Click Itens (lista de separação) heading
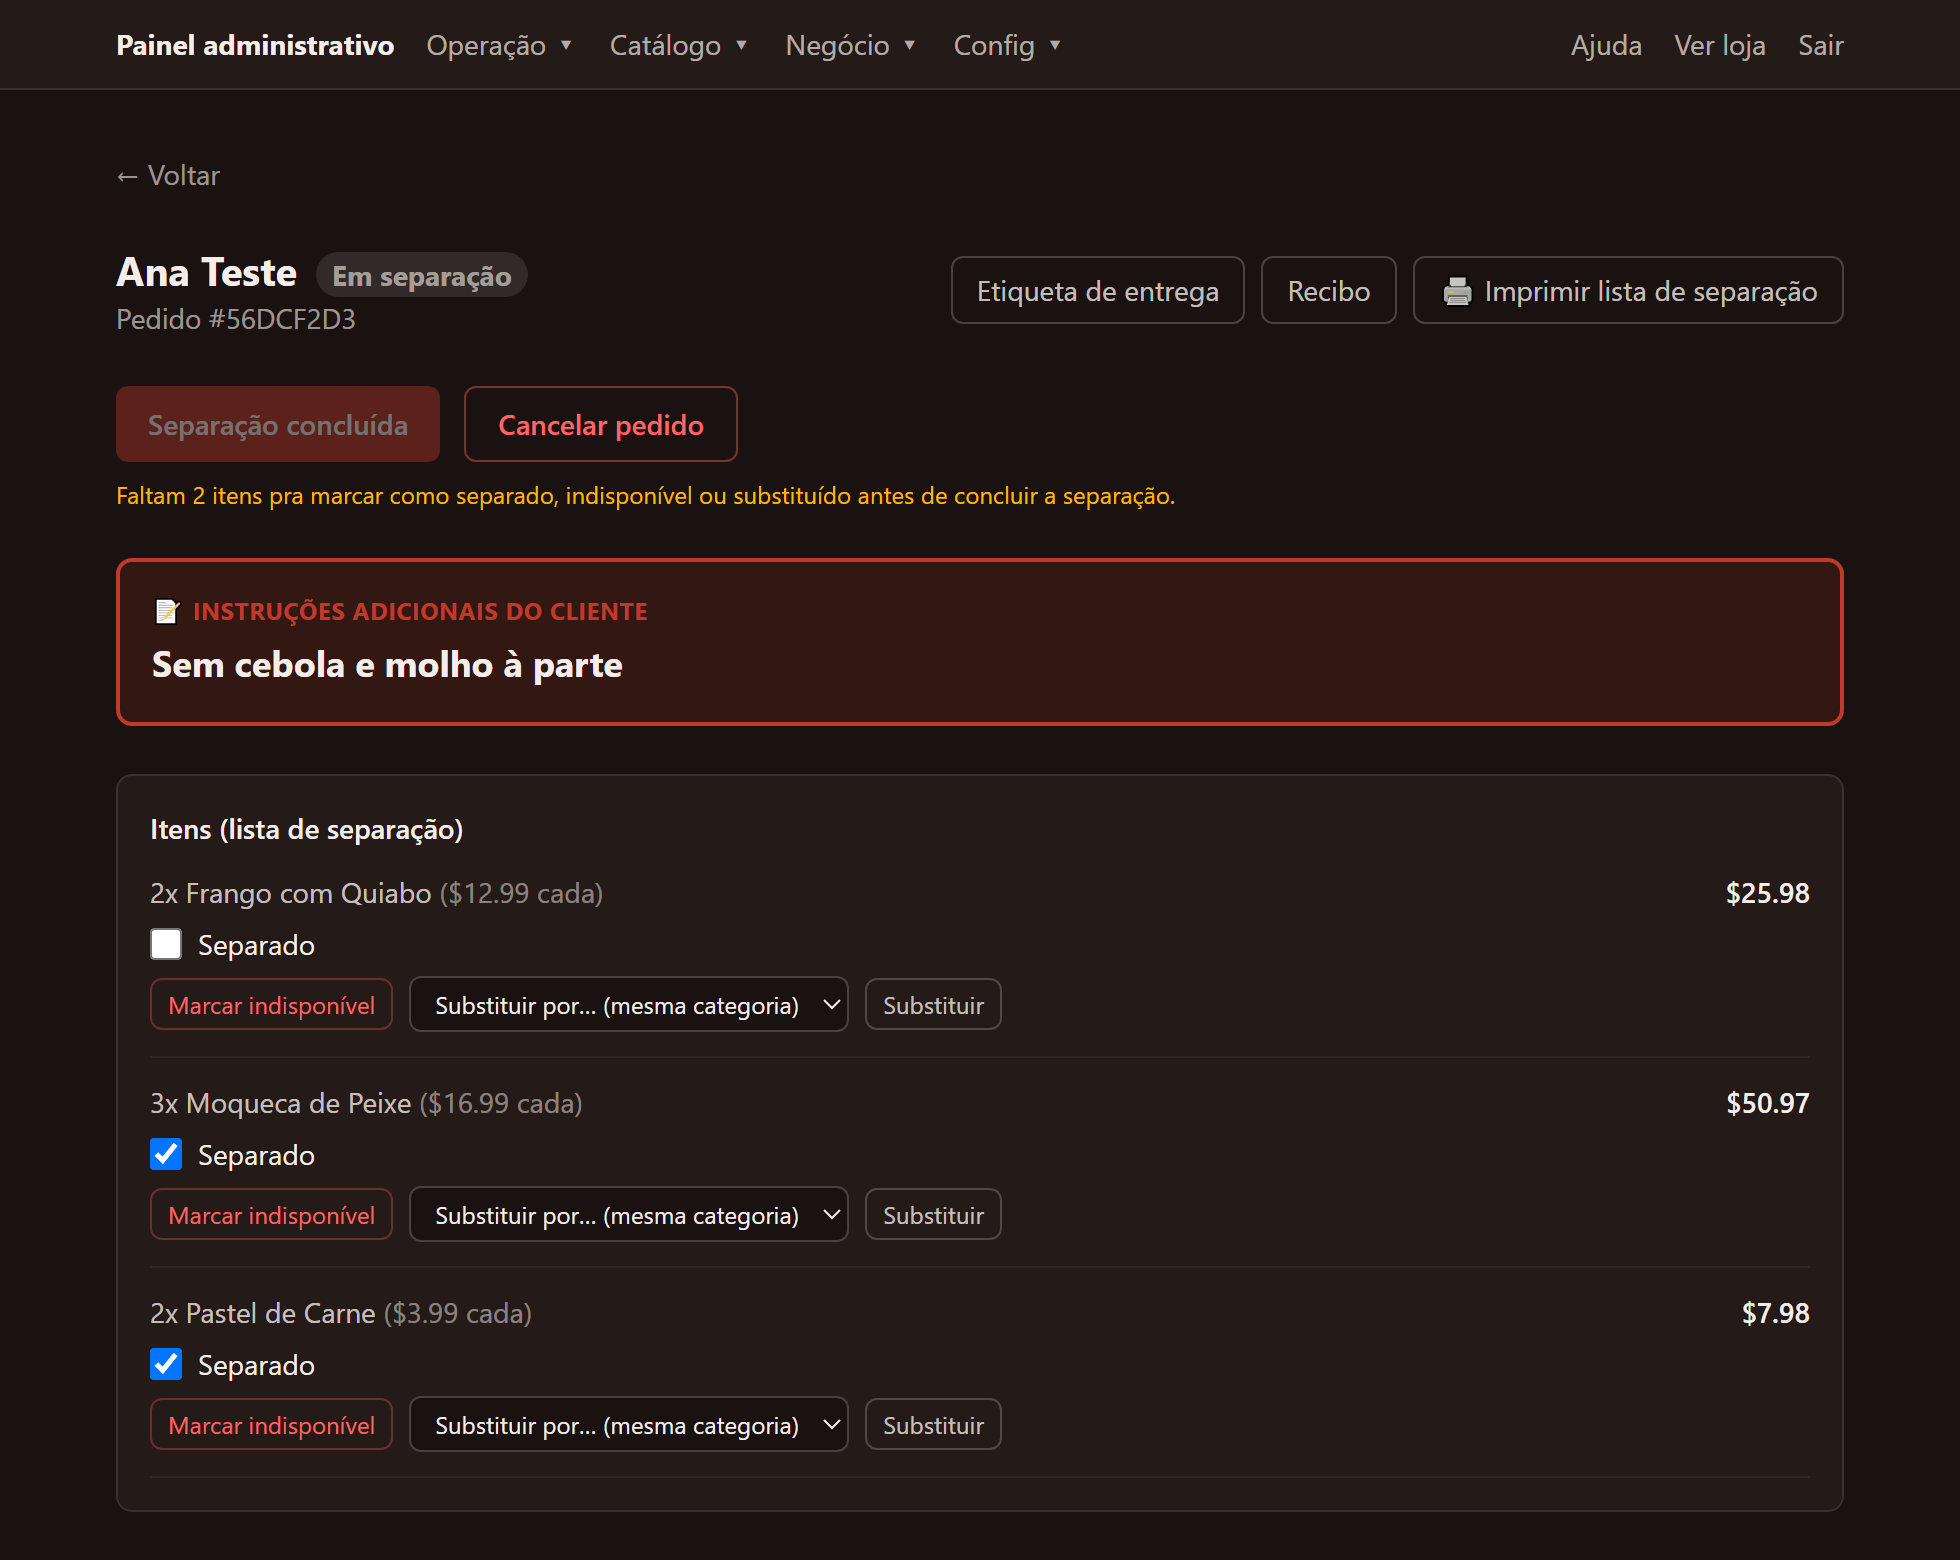 [307, 830]
